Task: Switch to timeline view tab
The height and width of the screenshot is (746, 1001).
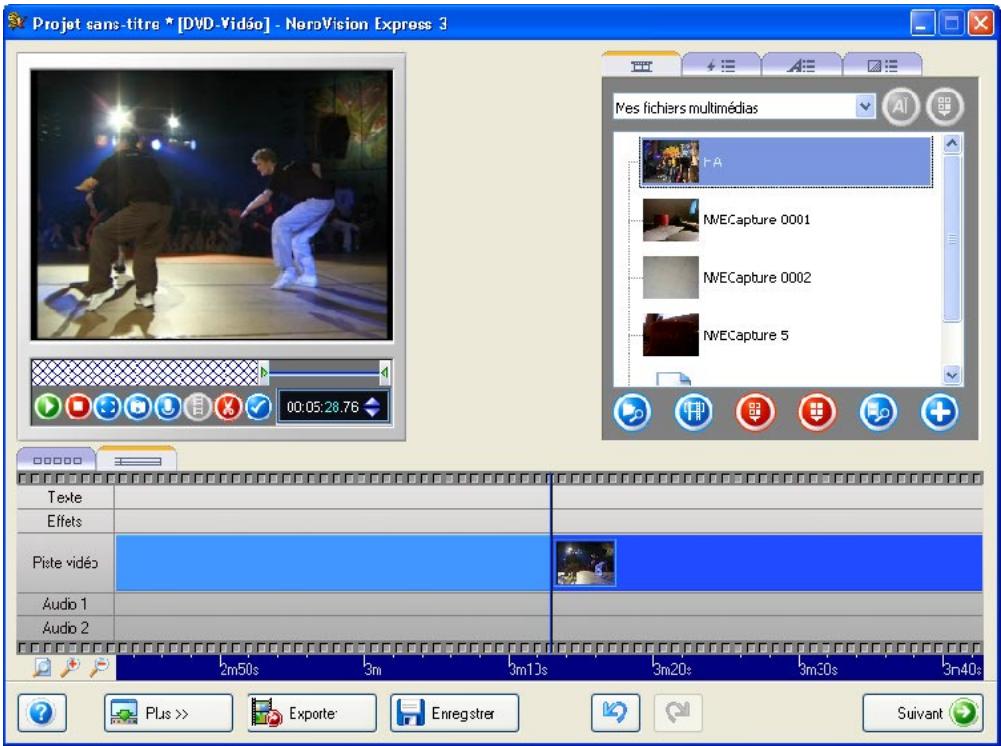Action: pyautogui.click(x=137, y=460)
